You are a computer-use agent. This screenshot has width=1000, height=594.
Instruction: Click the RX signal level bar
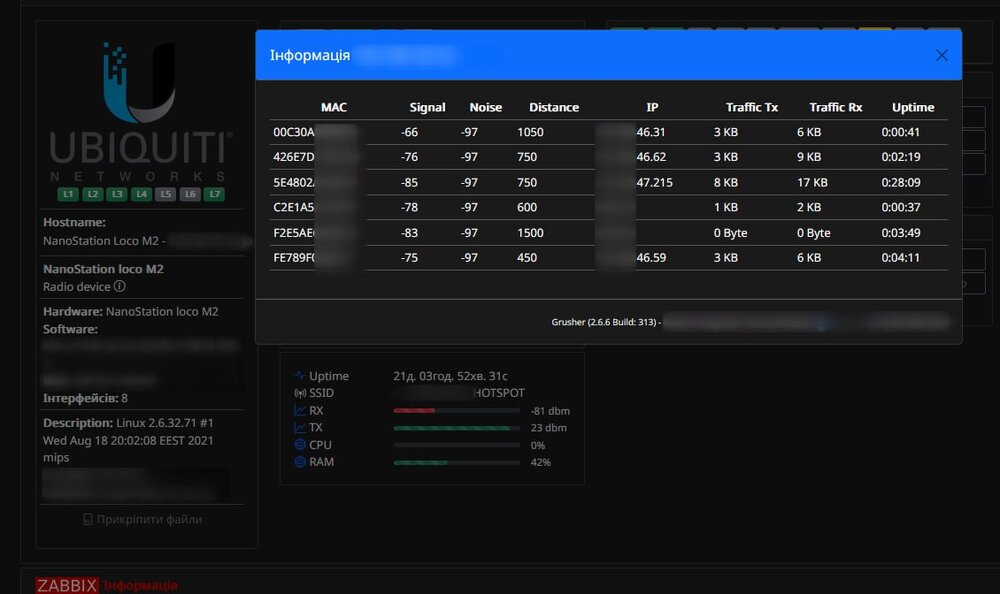(457, 411)
